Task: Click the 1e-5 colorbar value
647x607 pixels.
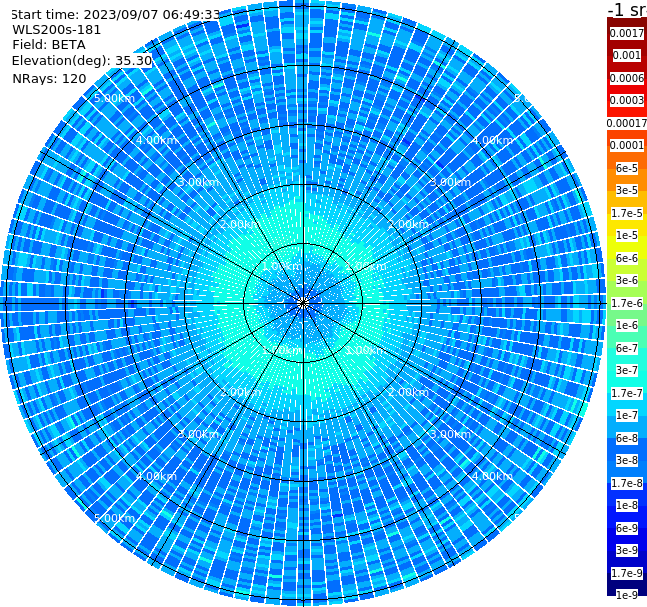Action: pyautogui.click(x=627, y=235)
